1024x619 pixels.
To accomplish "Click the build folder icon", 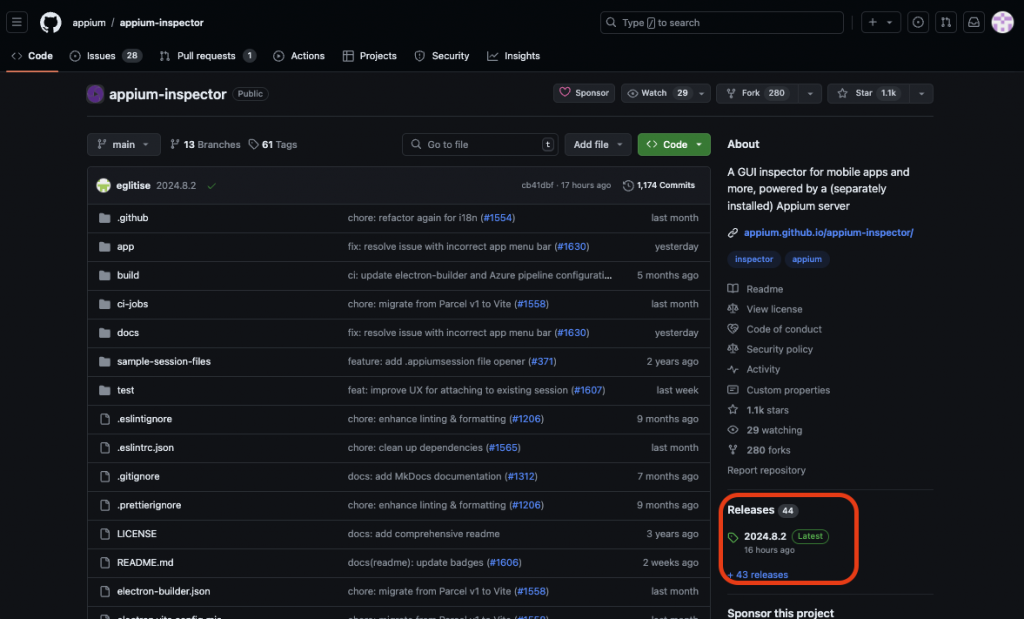I will tap(104, 276).
